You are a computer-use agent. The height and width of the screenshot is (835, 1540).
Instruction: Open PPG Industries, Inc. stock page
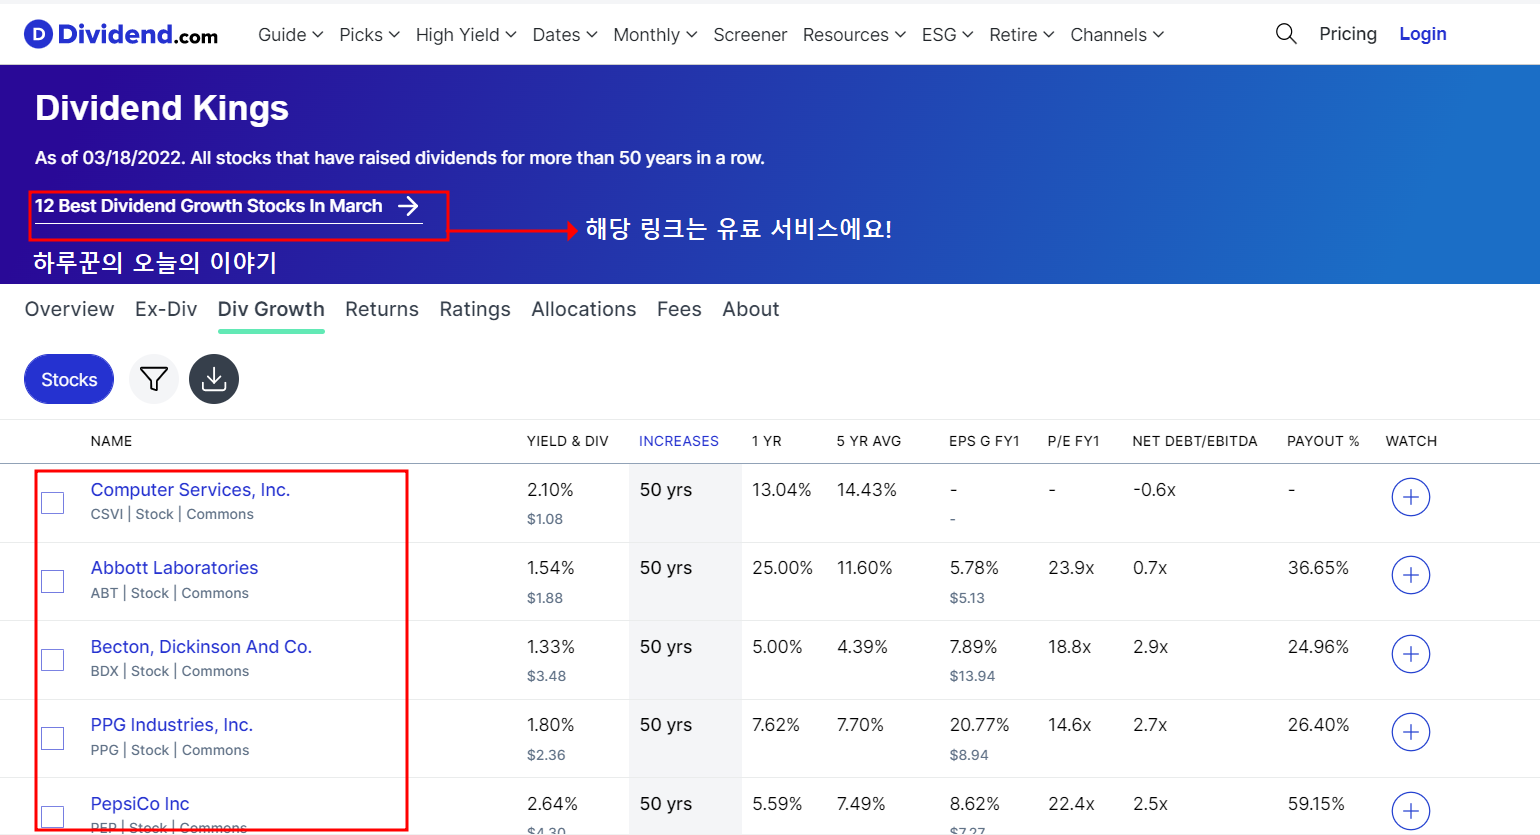pos(172,725)
